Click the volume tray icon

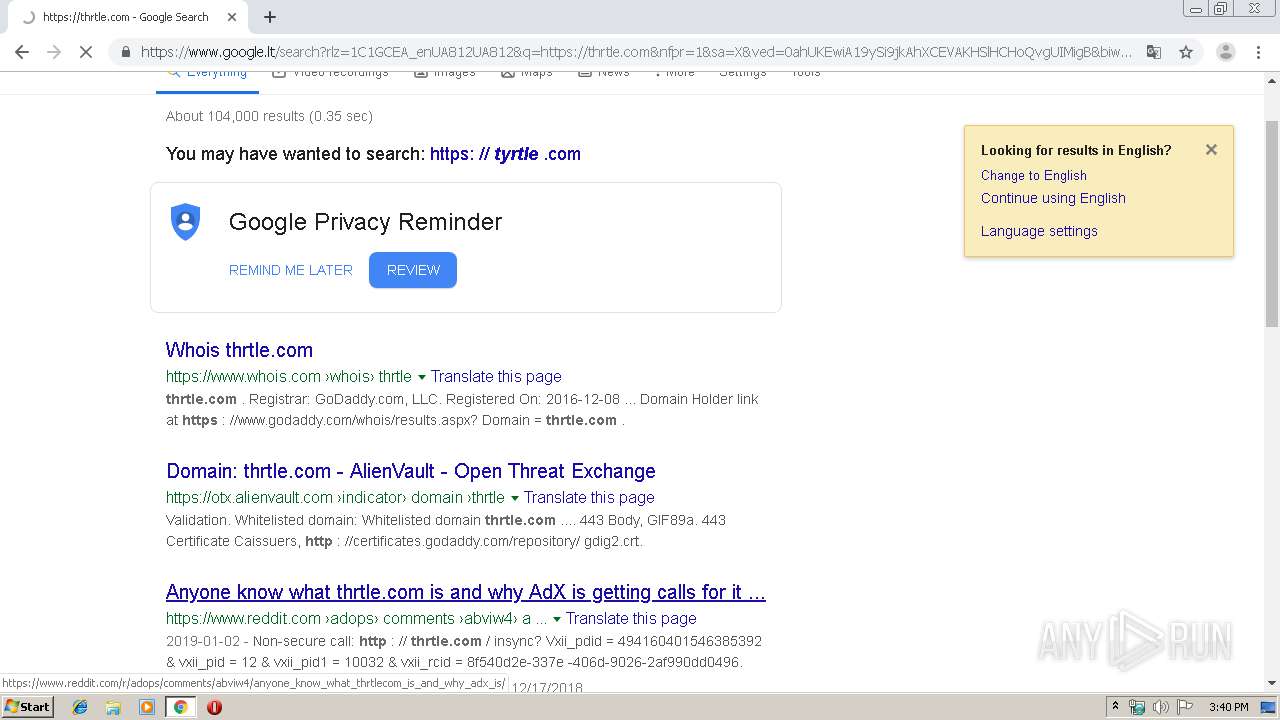pos(1160,707)
